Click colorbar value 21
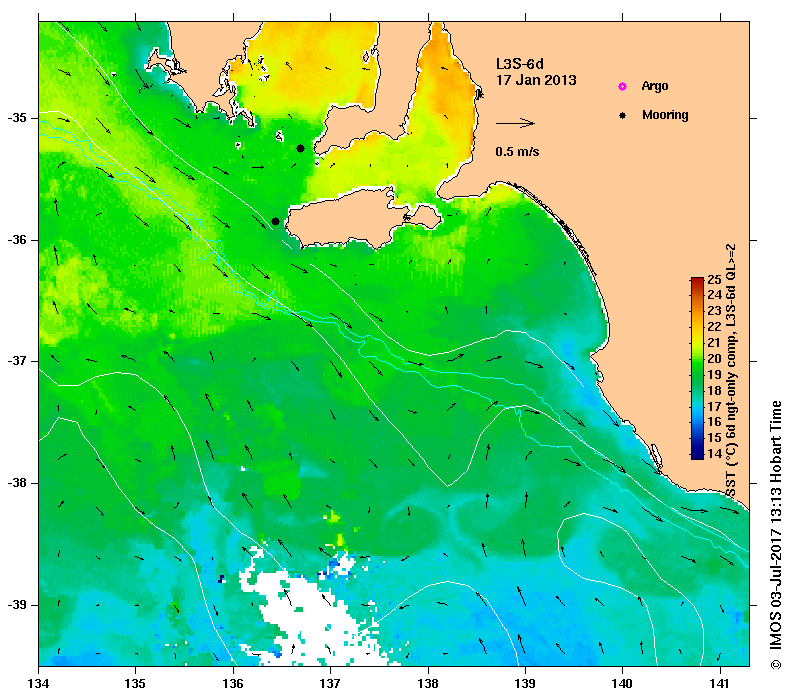The image size is (791, 700). [714, 342]
